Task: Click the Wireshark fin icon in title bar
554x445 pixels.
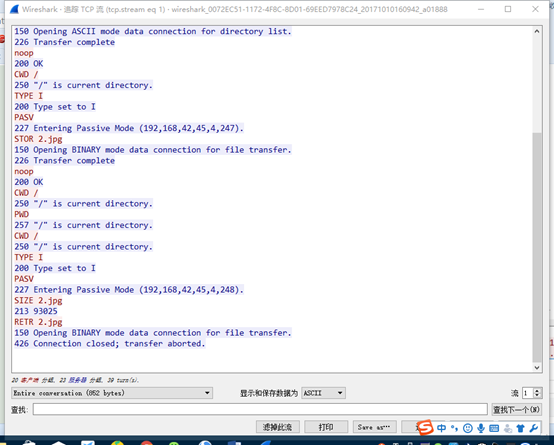Action: [x=14, y=9]
